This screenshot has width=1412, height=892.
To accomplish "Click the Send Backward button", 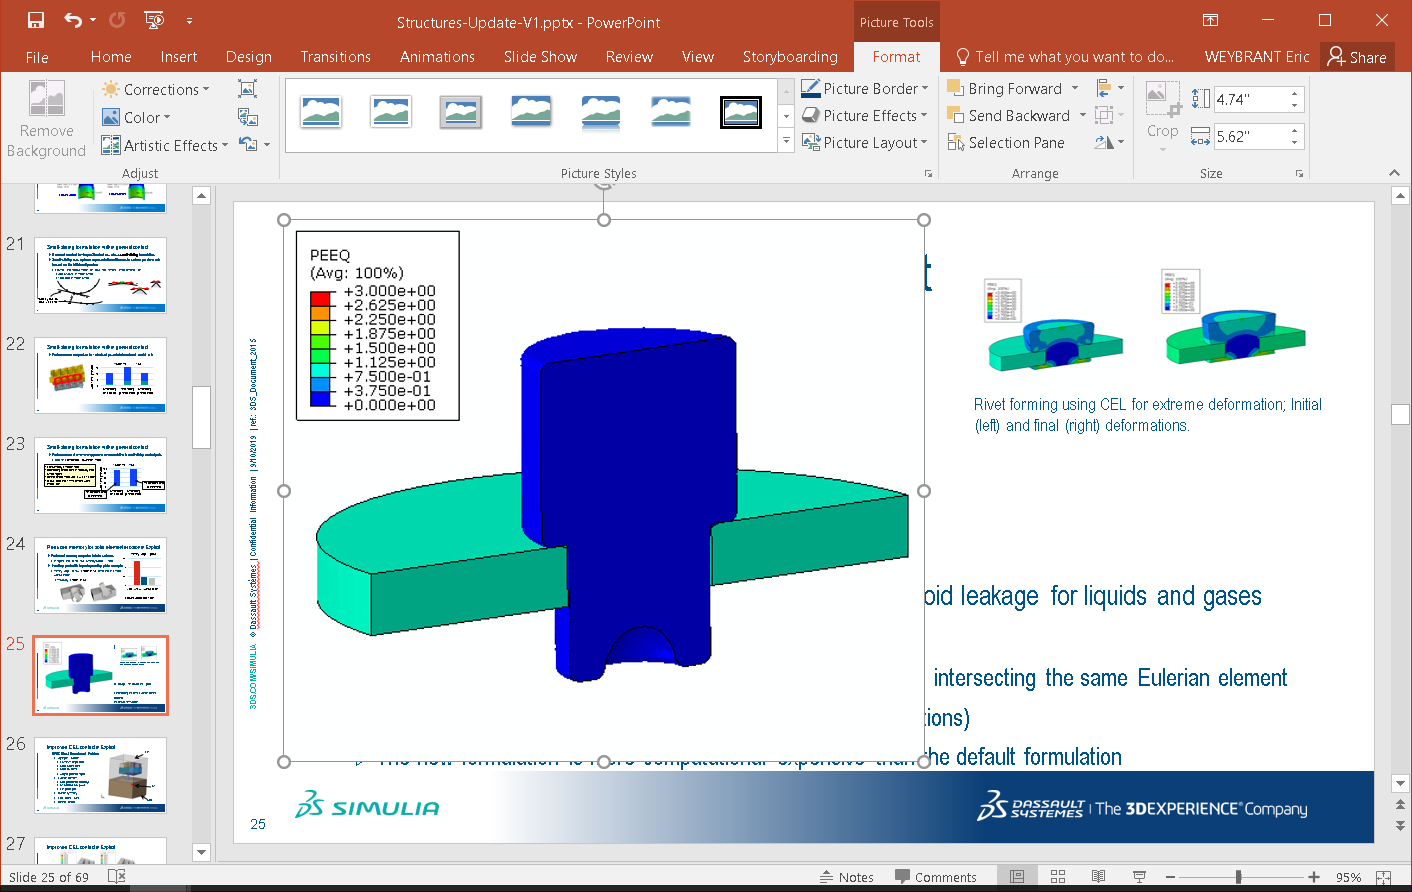I will [x=1009, y=115].
